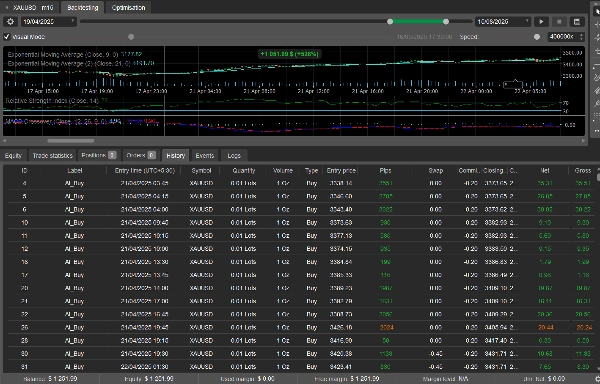Image resolution: width=600 pixels, height=384 pixels.
Task: Click the Swap column header
Action: (x=435, y=171)
